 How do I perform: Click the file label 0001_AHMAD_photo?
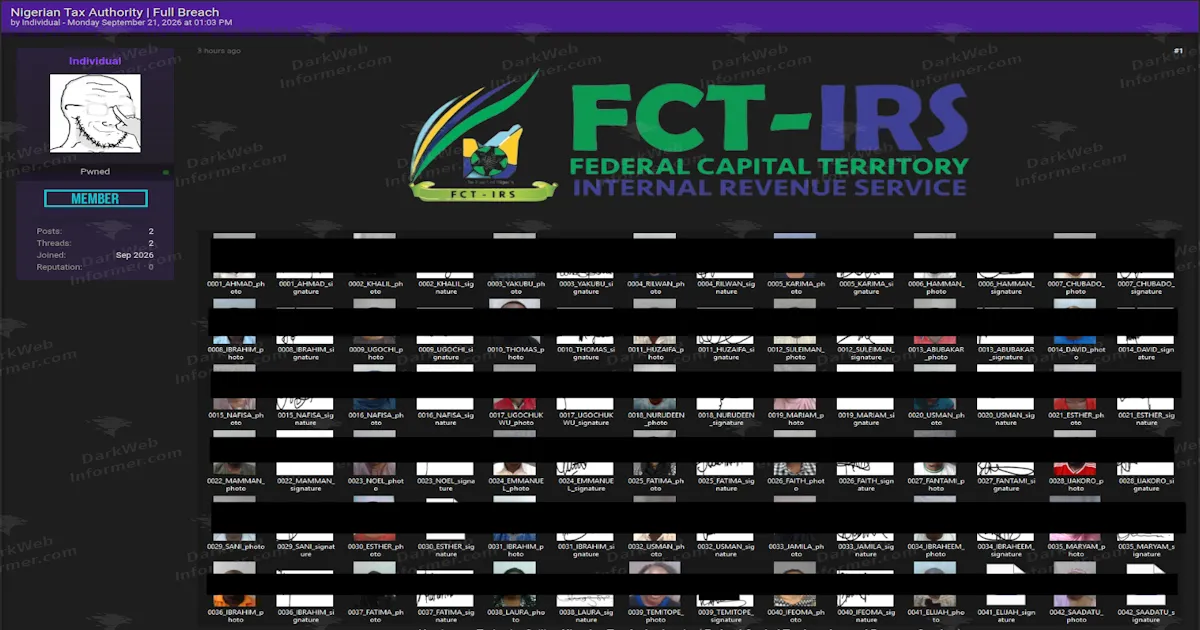coord(236,288)
